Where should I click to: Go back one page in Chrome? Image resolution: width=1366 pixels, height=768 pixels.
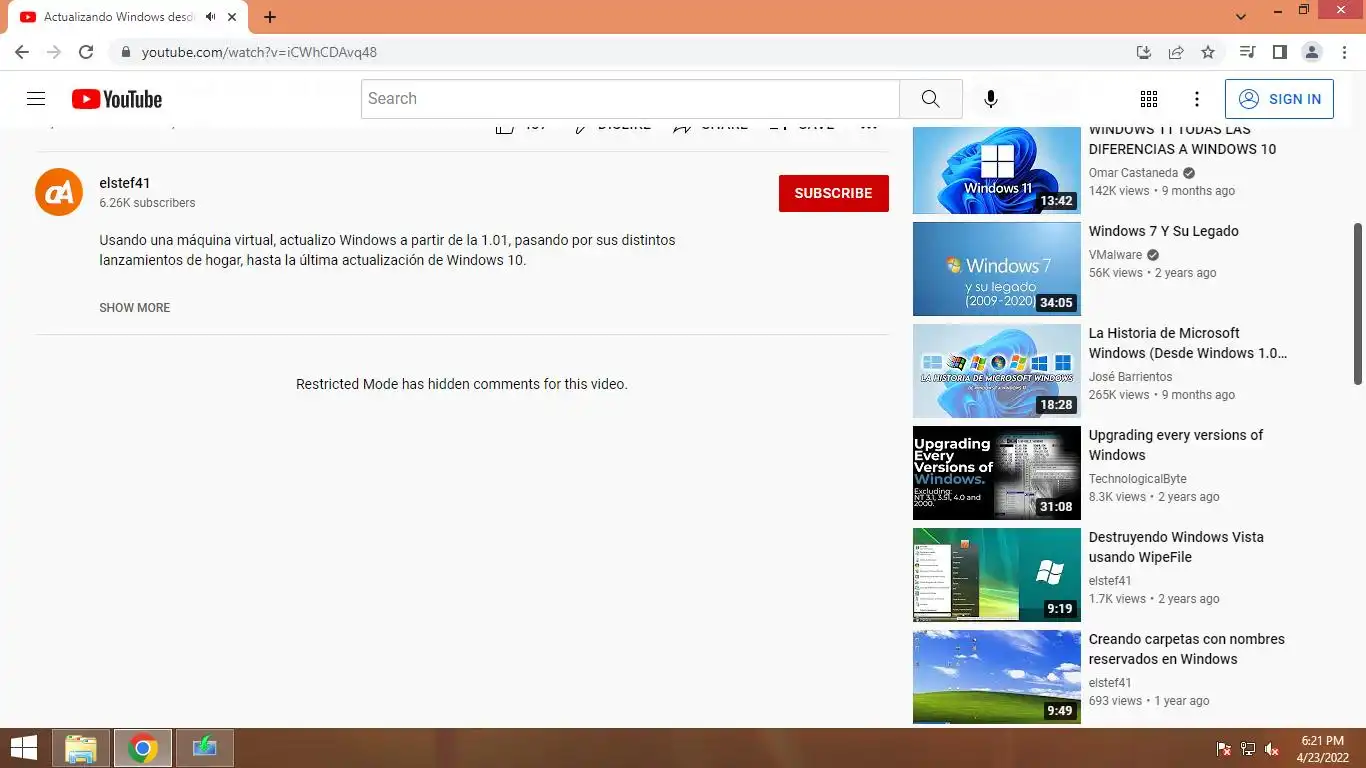22,52
